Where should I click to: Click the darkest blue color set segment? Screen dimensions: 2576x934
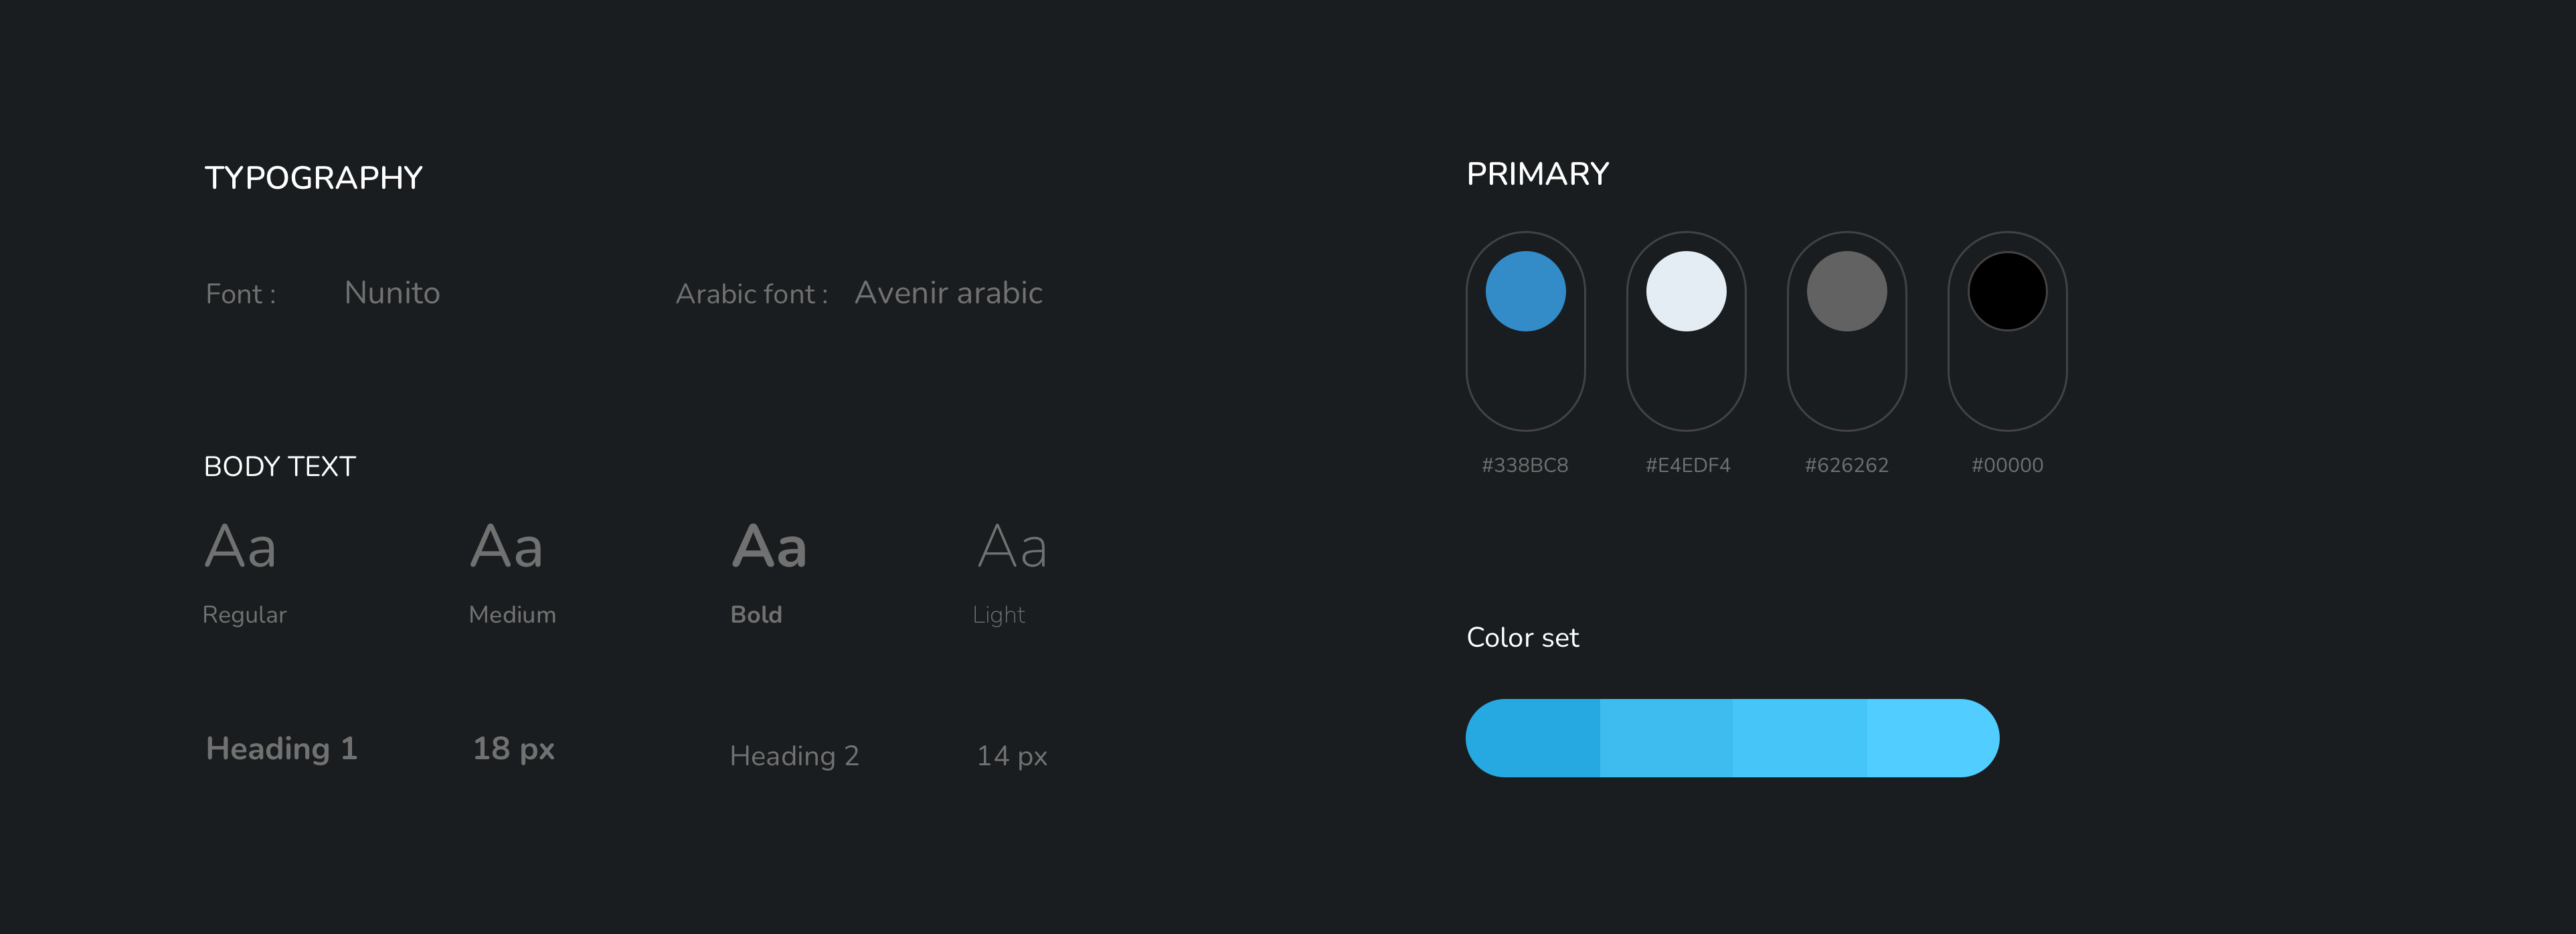(1533, 738)
